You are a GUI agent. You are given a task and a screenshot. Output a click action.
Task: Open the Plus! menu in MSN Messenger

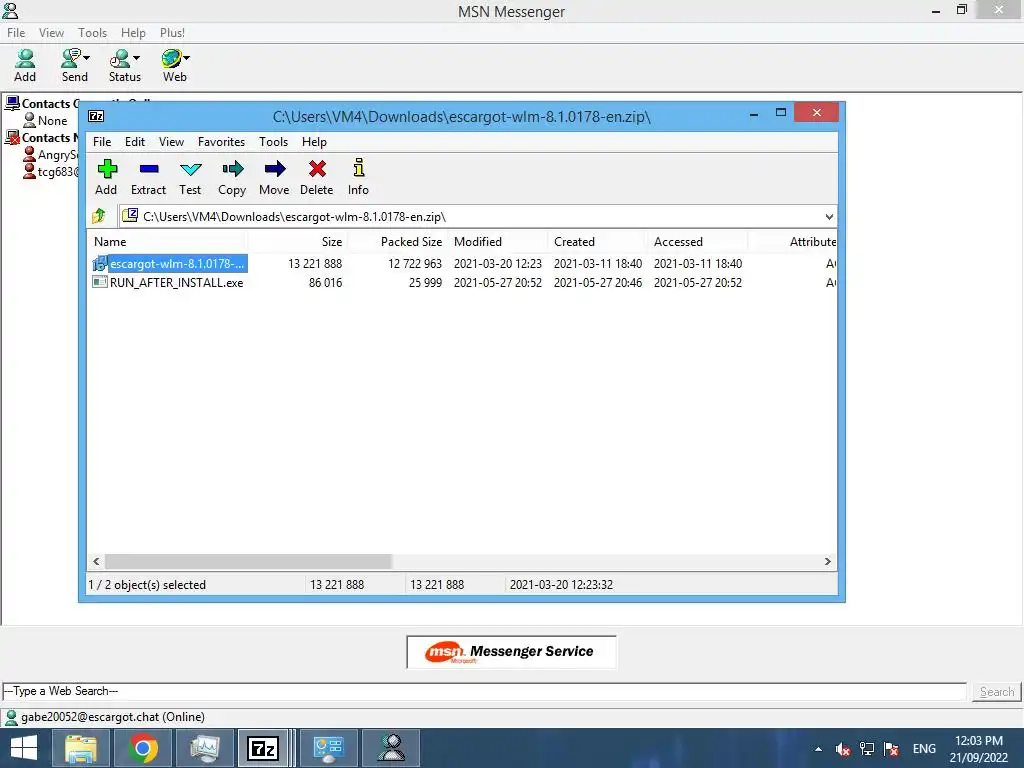[x=172, y=33]
